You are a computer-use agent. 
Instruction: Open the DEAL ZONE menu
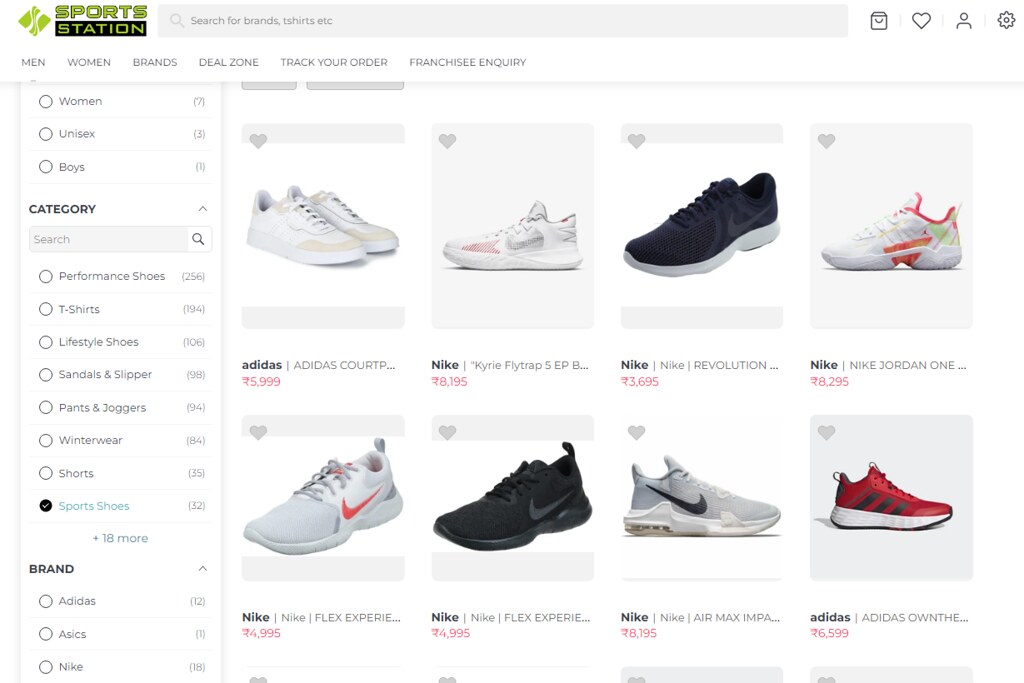click(x=228, y=62)
